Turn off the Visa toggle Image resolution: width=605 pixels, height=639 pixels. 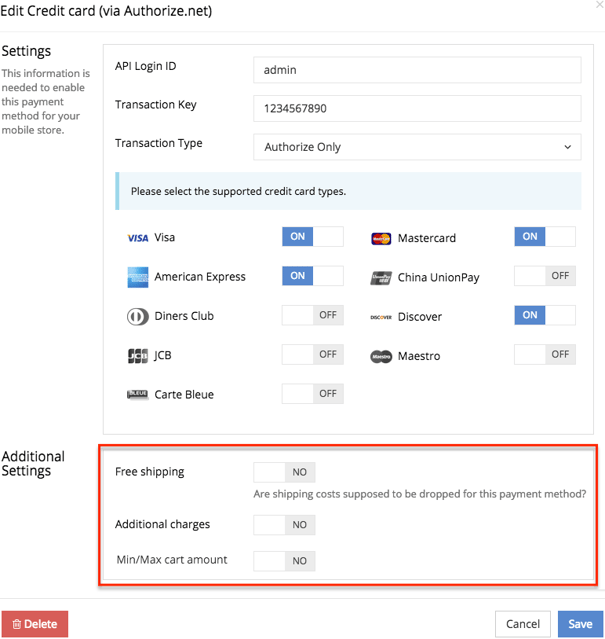(x=312, y=236)
